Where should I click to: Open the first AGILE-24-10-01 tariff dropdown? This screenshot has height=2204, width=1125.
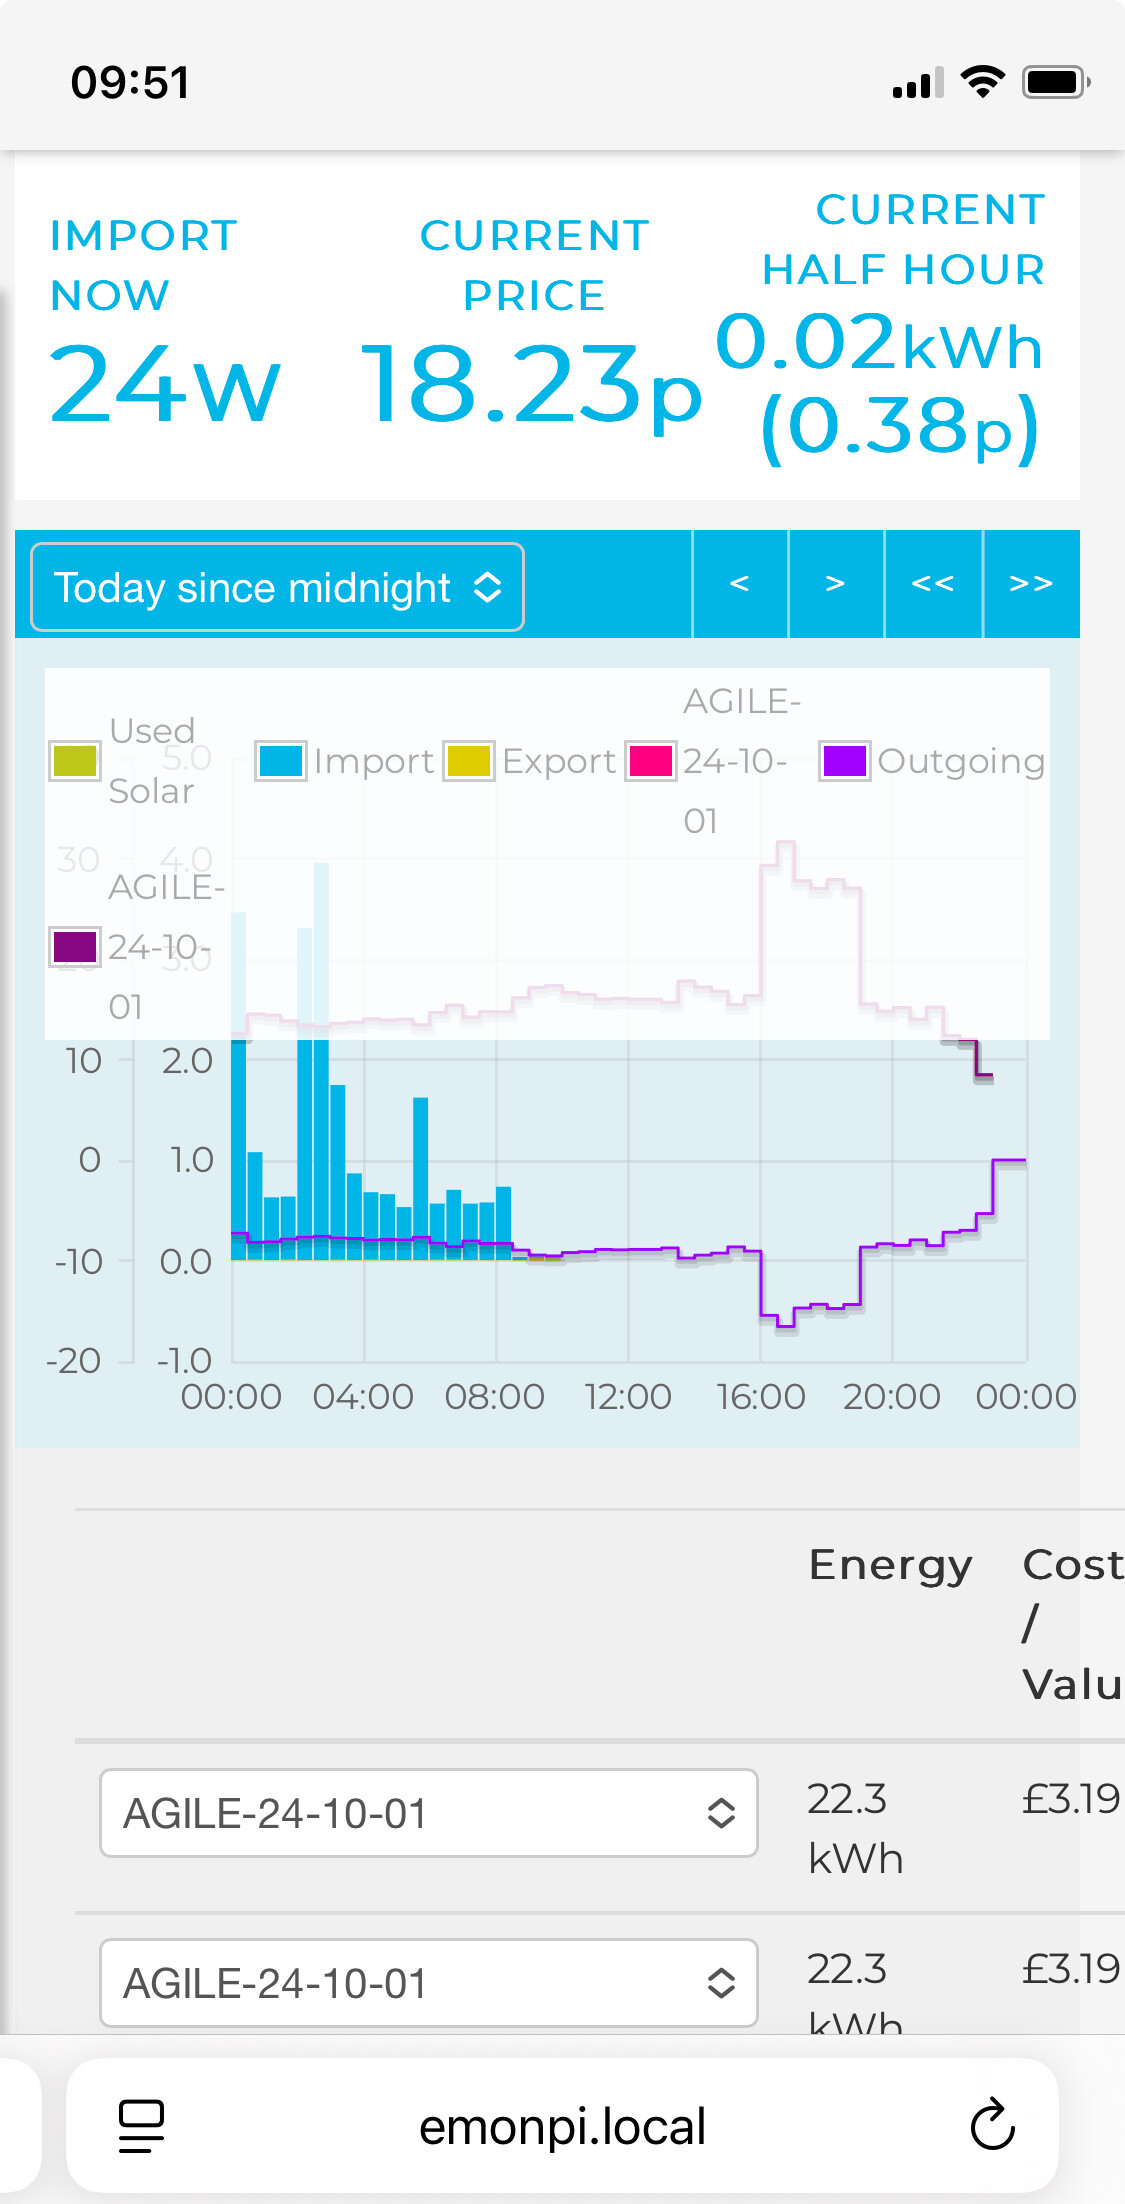(428, 1813)
